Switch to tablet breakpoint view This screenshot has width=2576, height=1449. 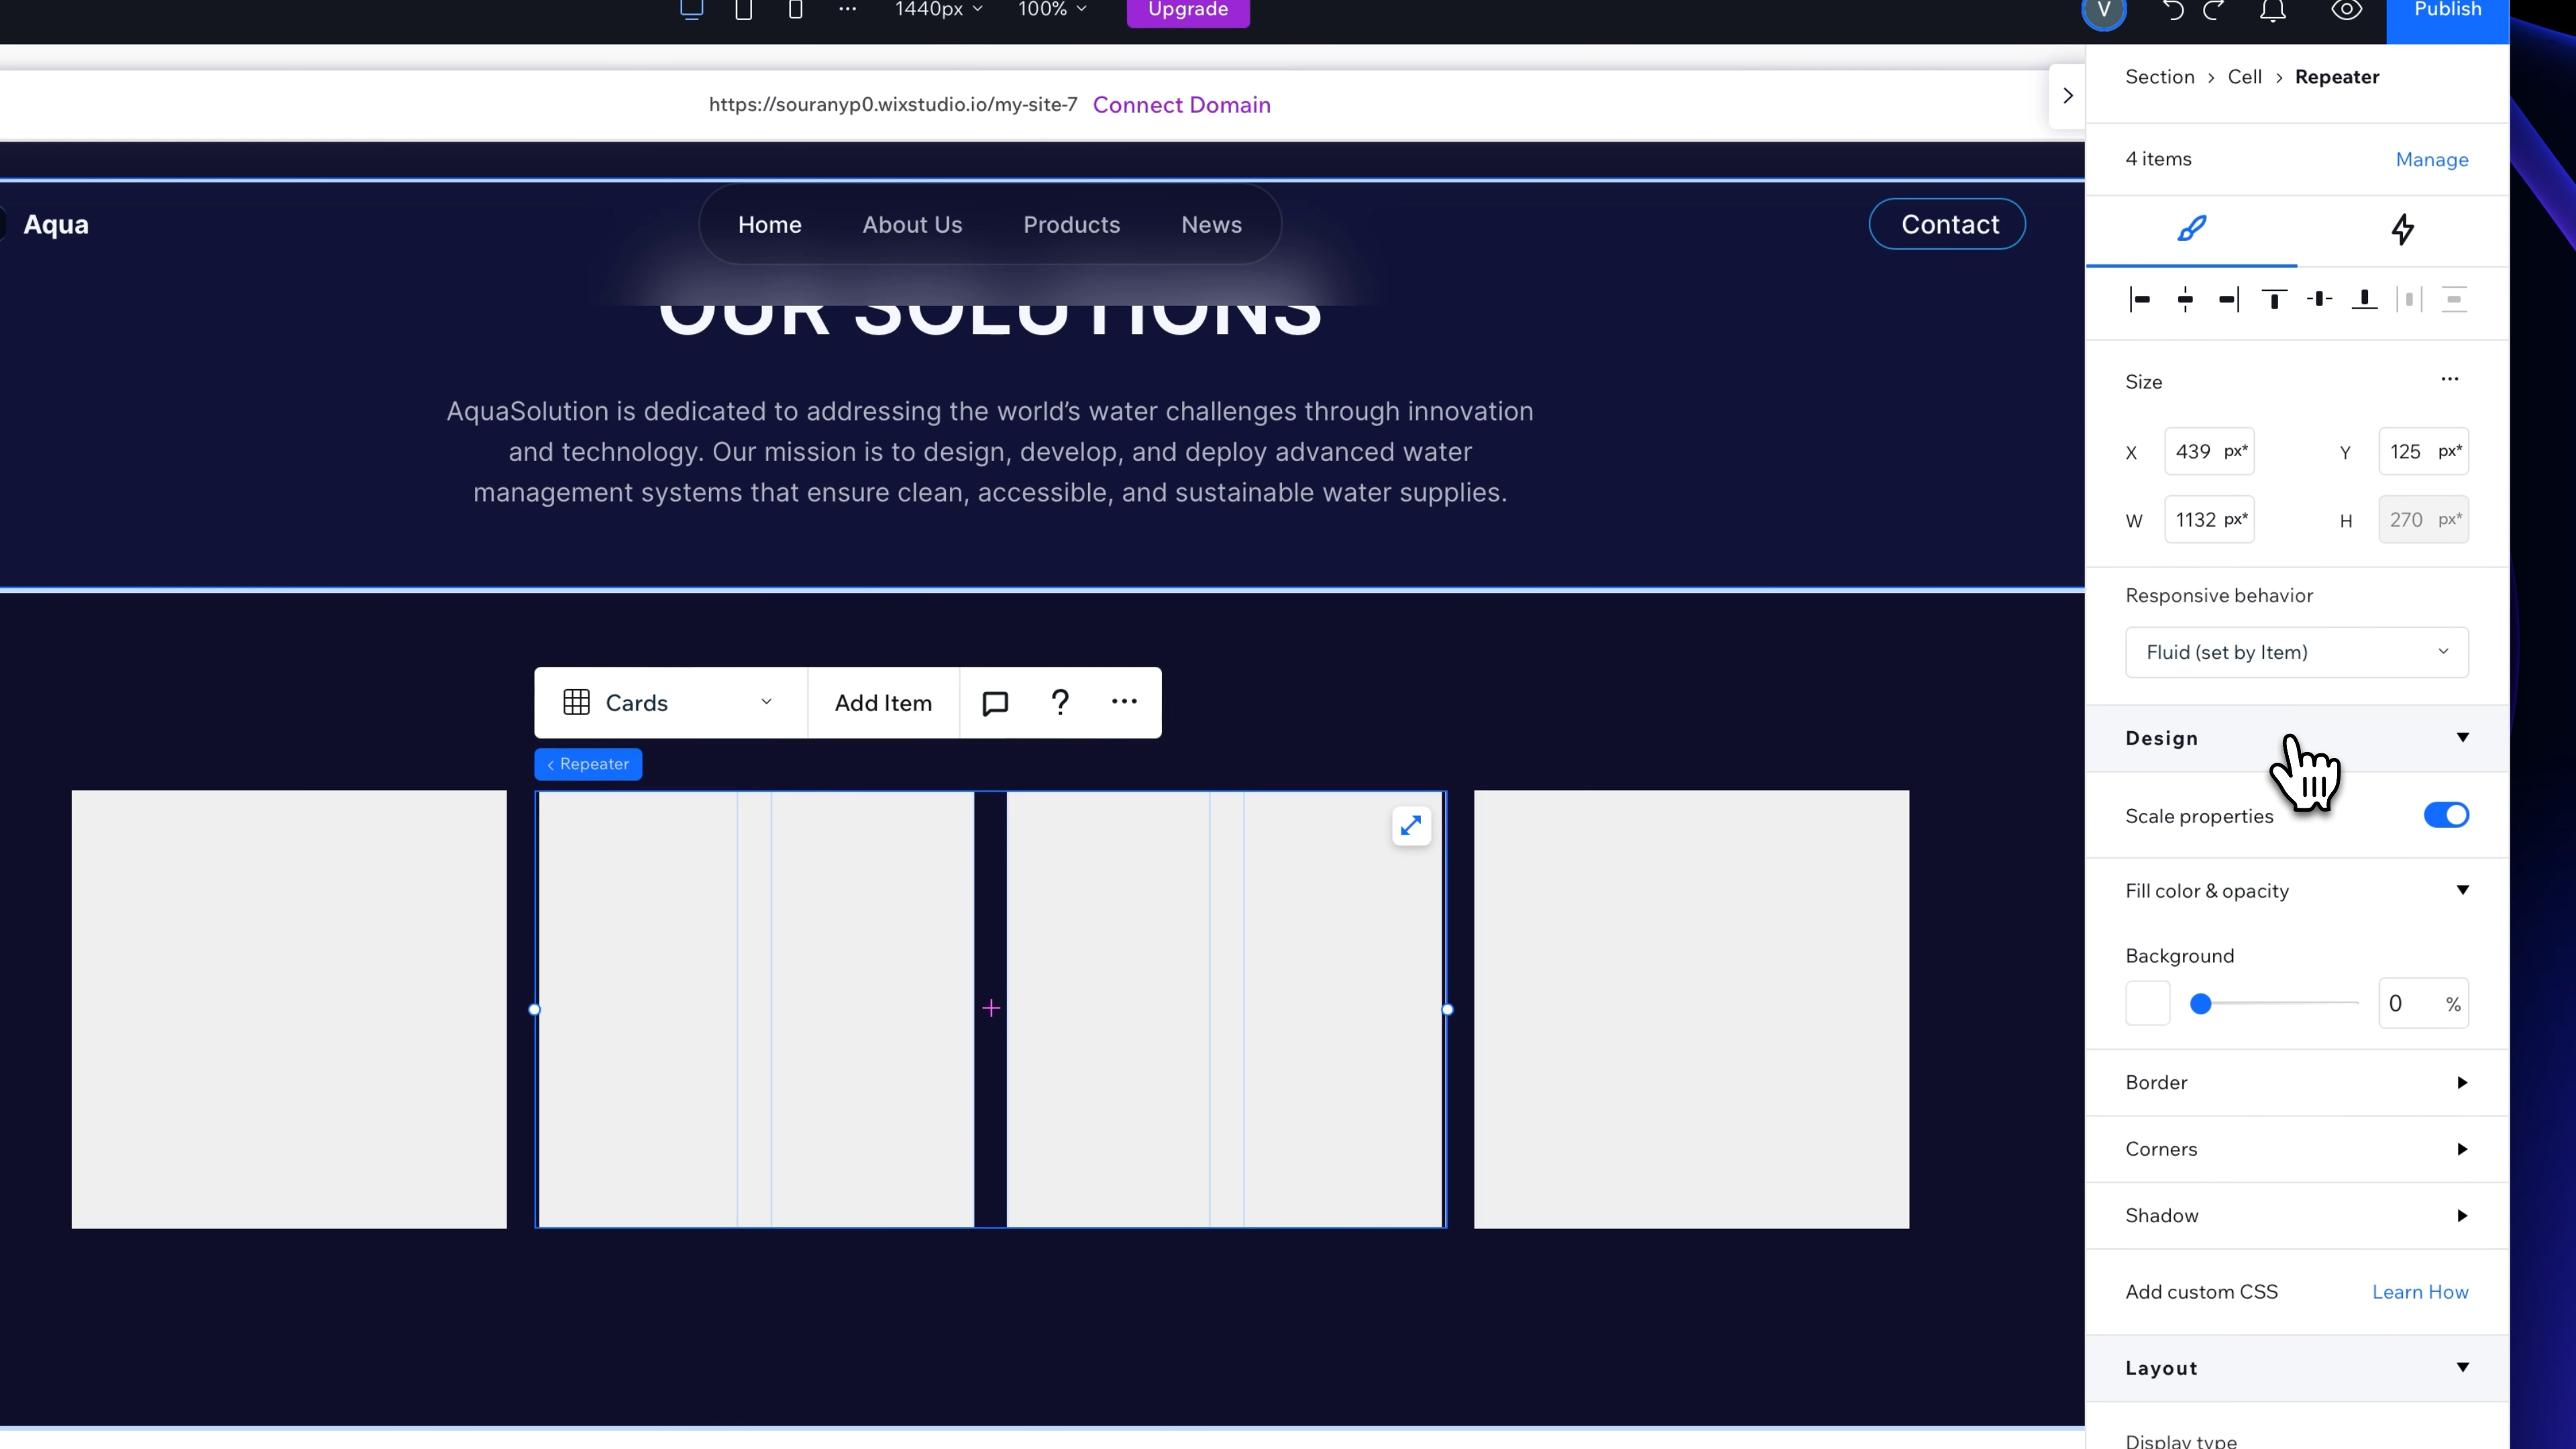click(x=743, y=10)
